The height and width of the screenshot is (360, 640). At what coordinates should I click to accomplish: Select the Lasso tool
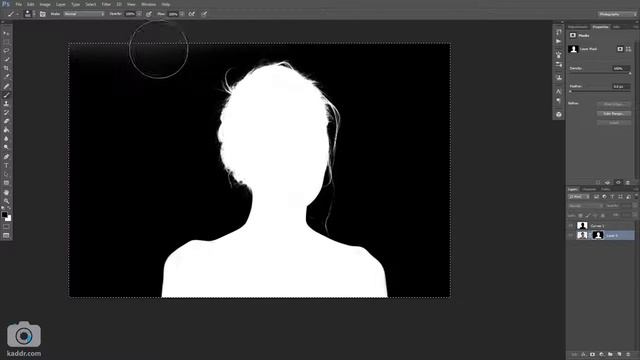coord(6,51)
